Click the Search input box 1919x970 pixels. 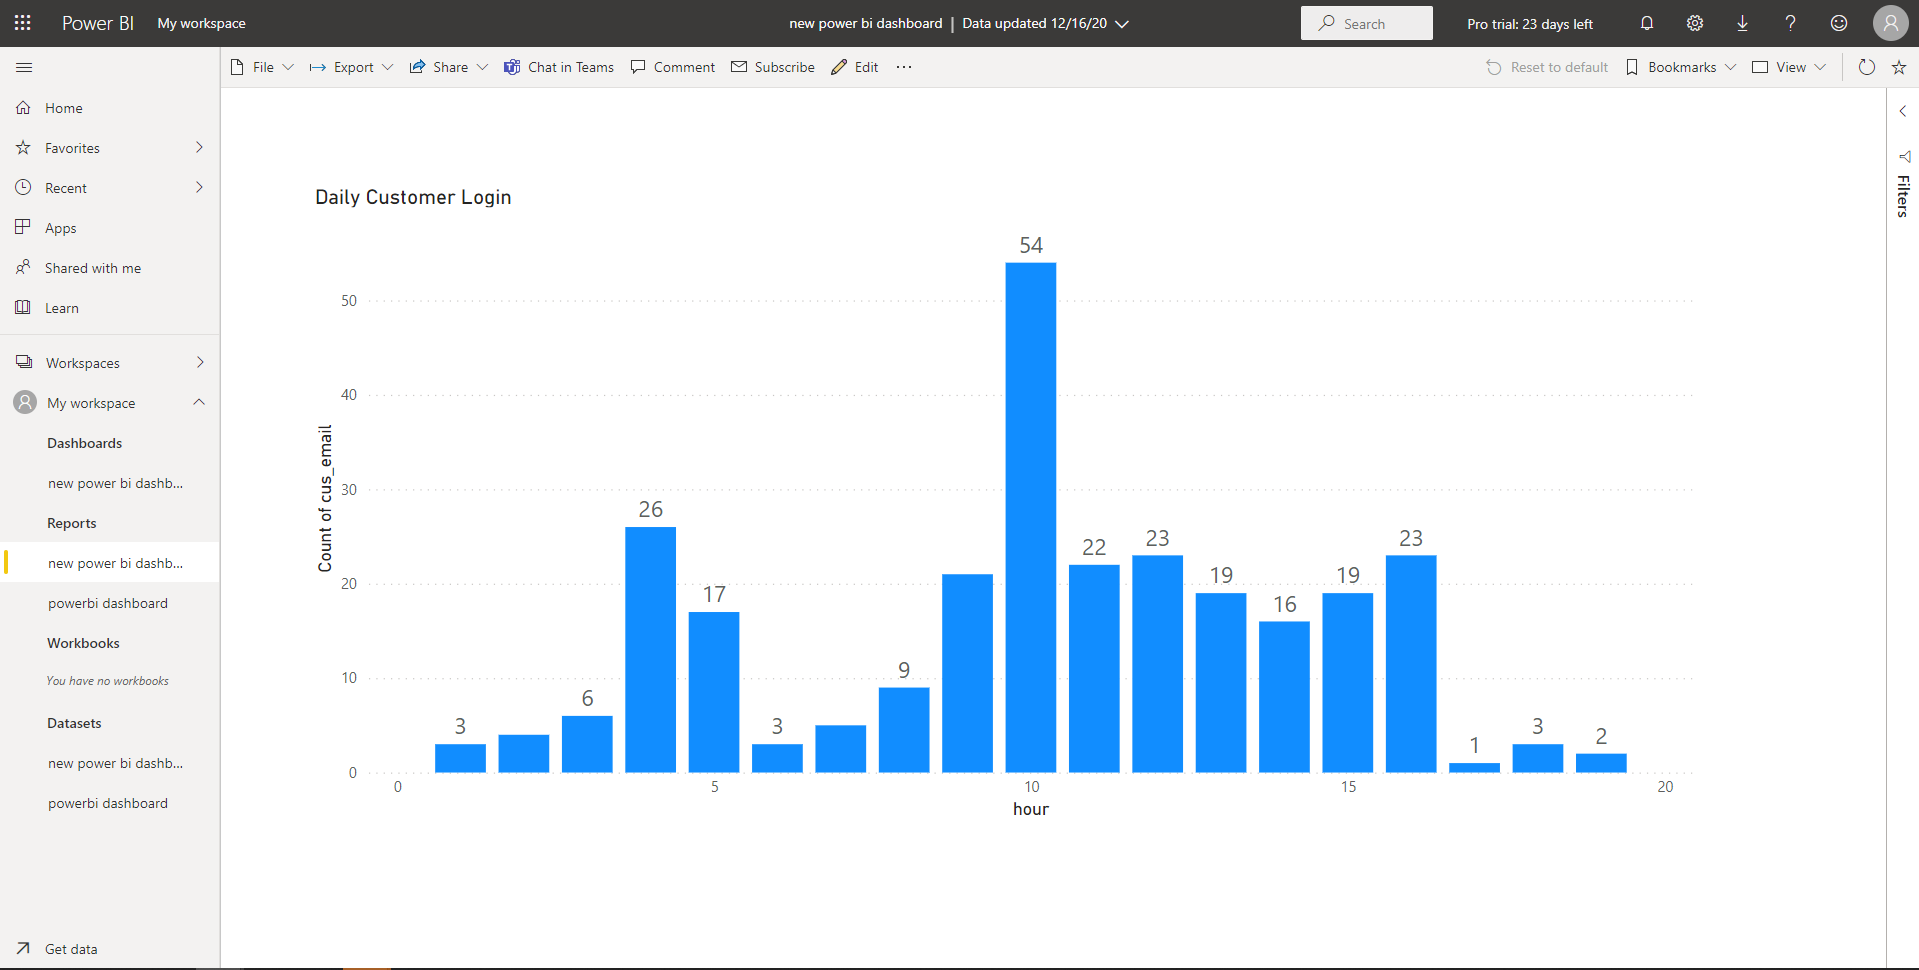(1366, 23)
